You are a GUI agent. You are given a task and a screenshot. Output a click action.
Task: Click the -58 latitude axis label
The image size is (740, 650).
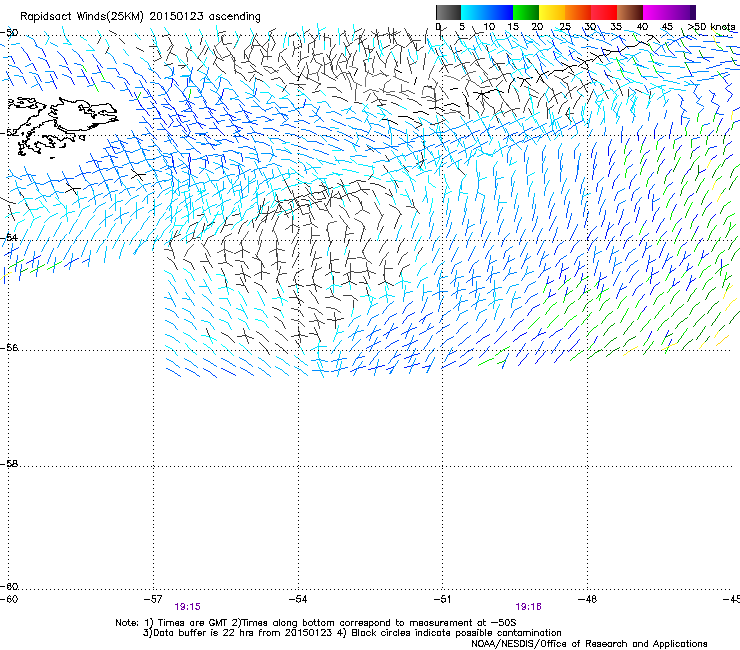coord(9,464)
